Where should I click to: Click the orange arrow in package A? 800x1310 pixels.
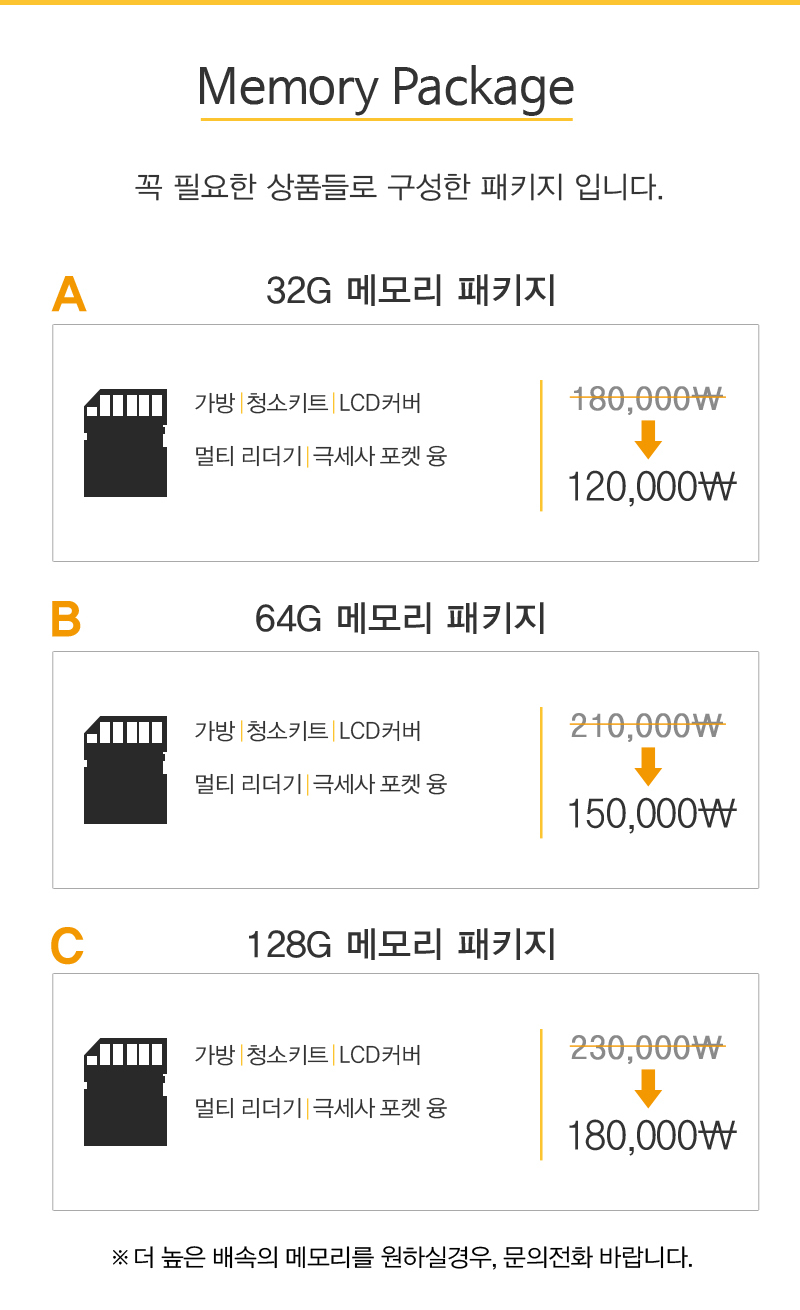coord(649,440)
